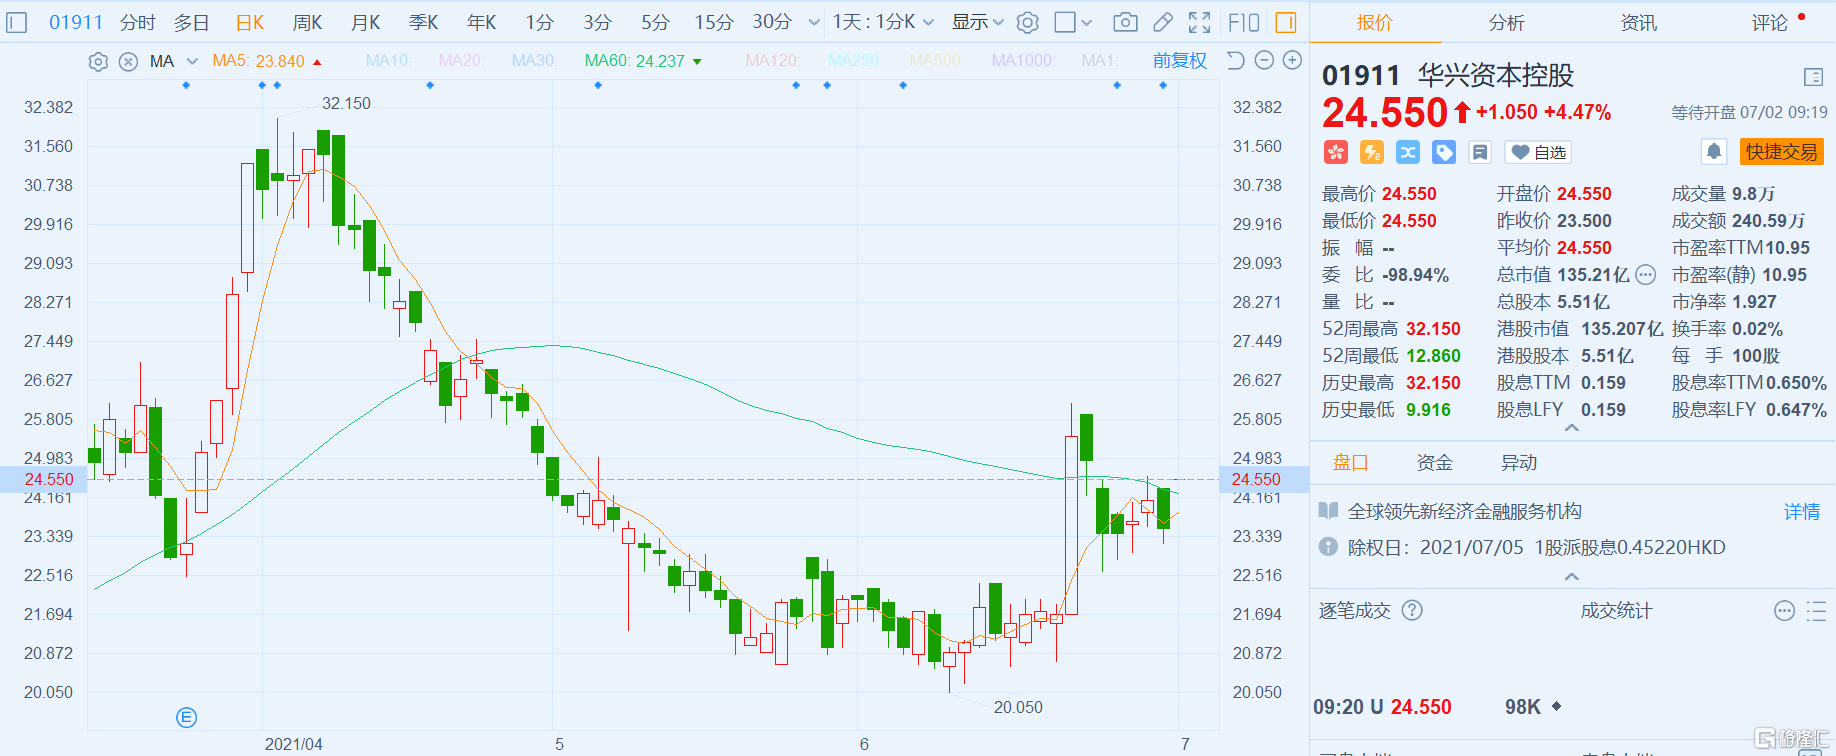Image resolution: width=1836 pixels, height=756 pixels.
Task: Click the screenshot camera icon
Action: click(1125, 22)
